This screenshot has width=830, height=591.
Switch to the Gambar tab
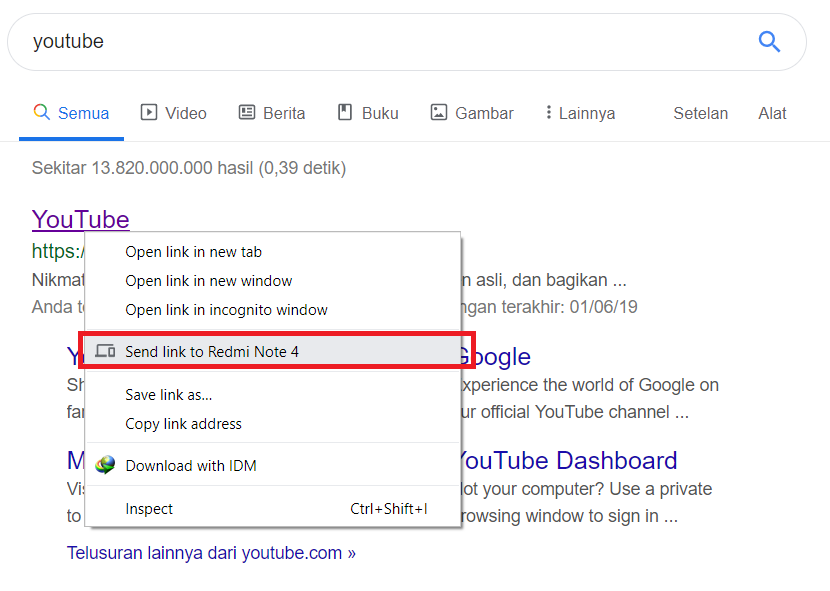coord(471,113)
